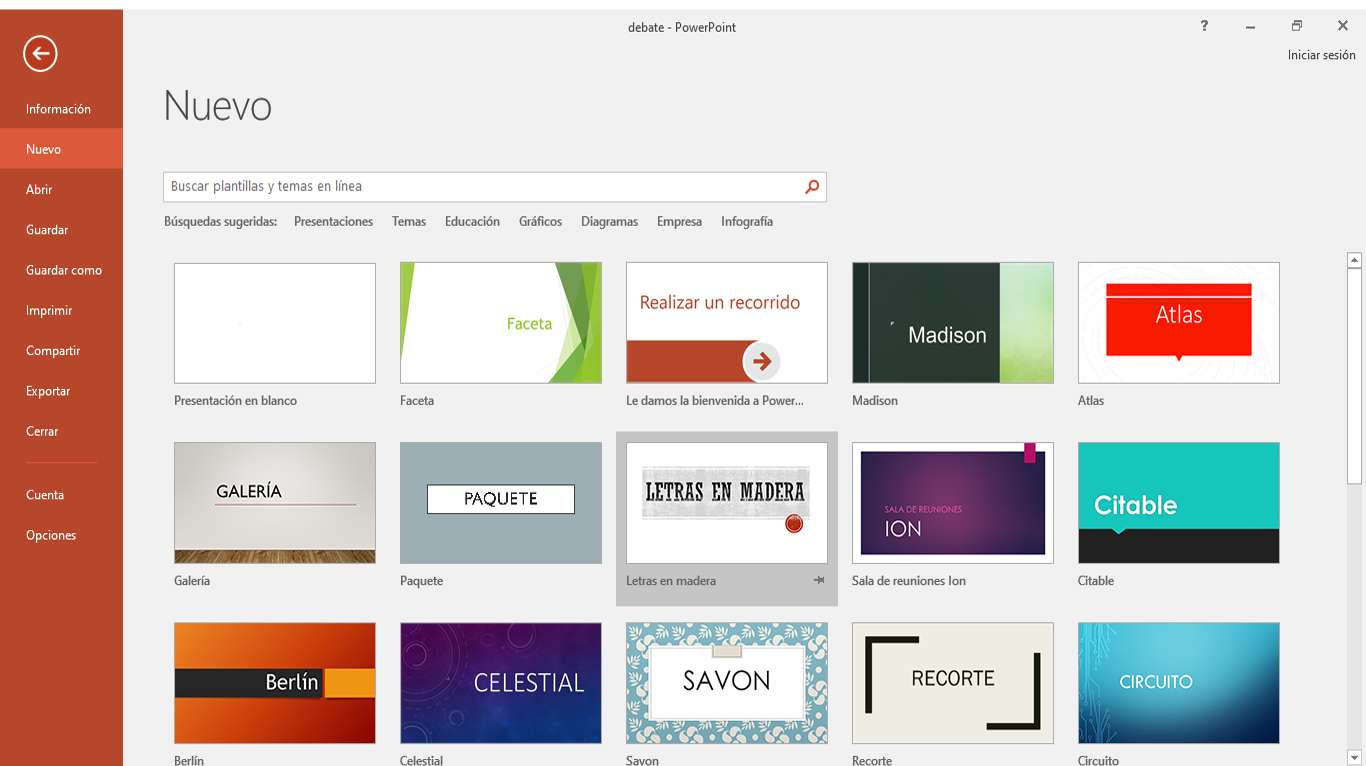Click the Infografía suggested search link
This screenshot has width=1366, height=766.
click(746, 222)
